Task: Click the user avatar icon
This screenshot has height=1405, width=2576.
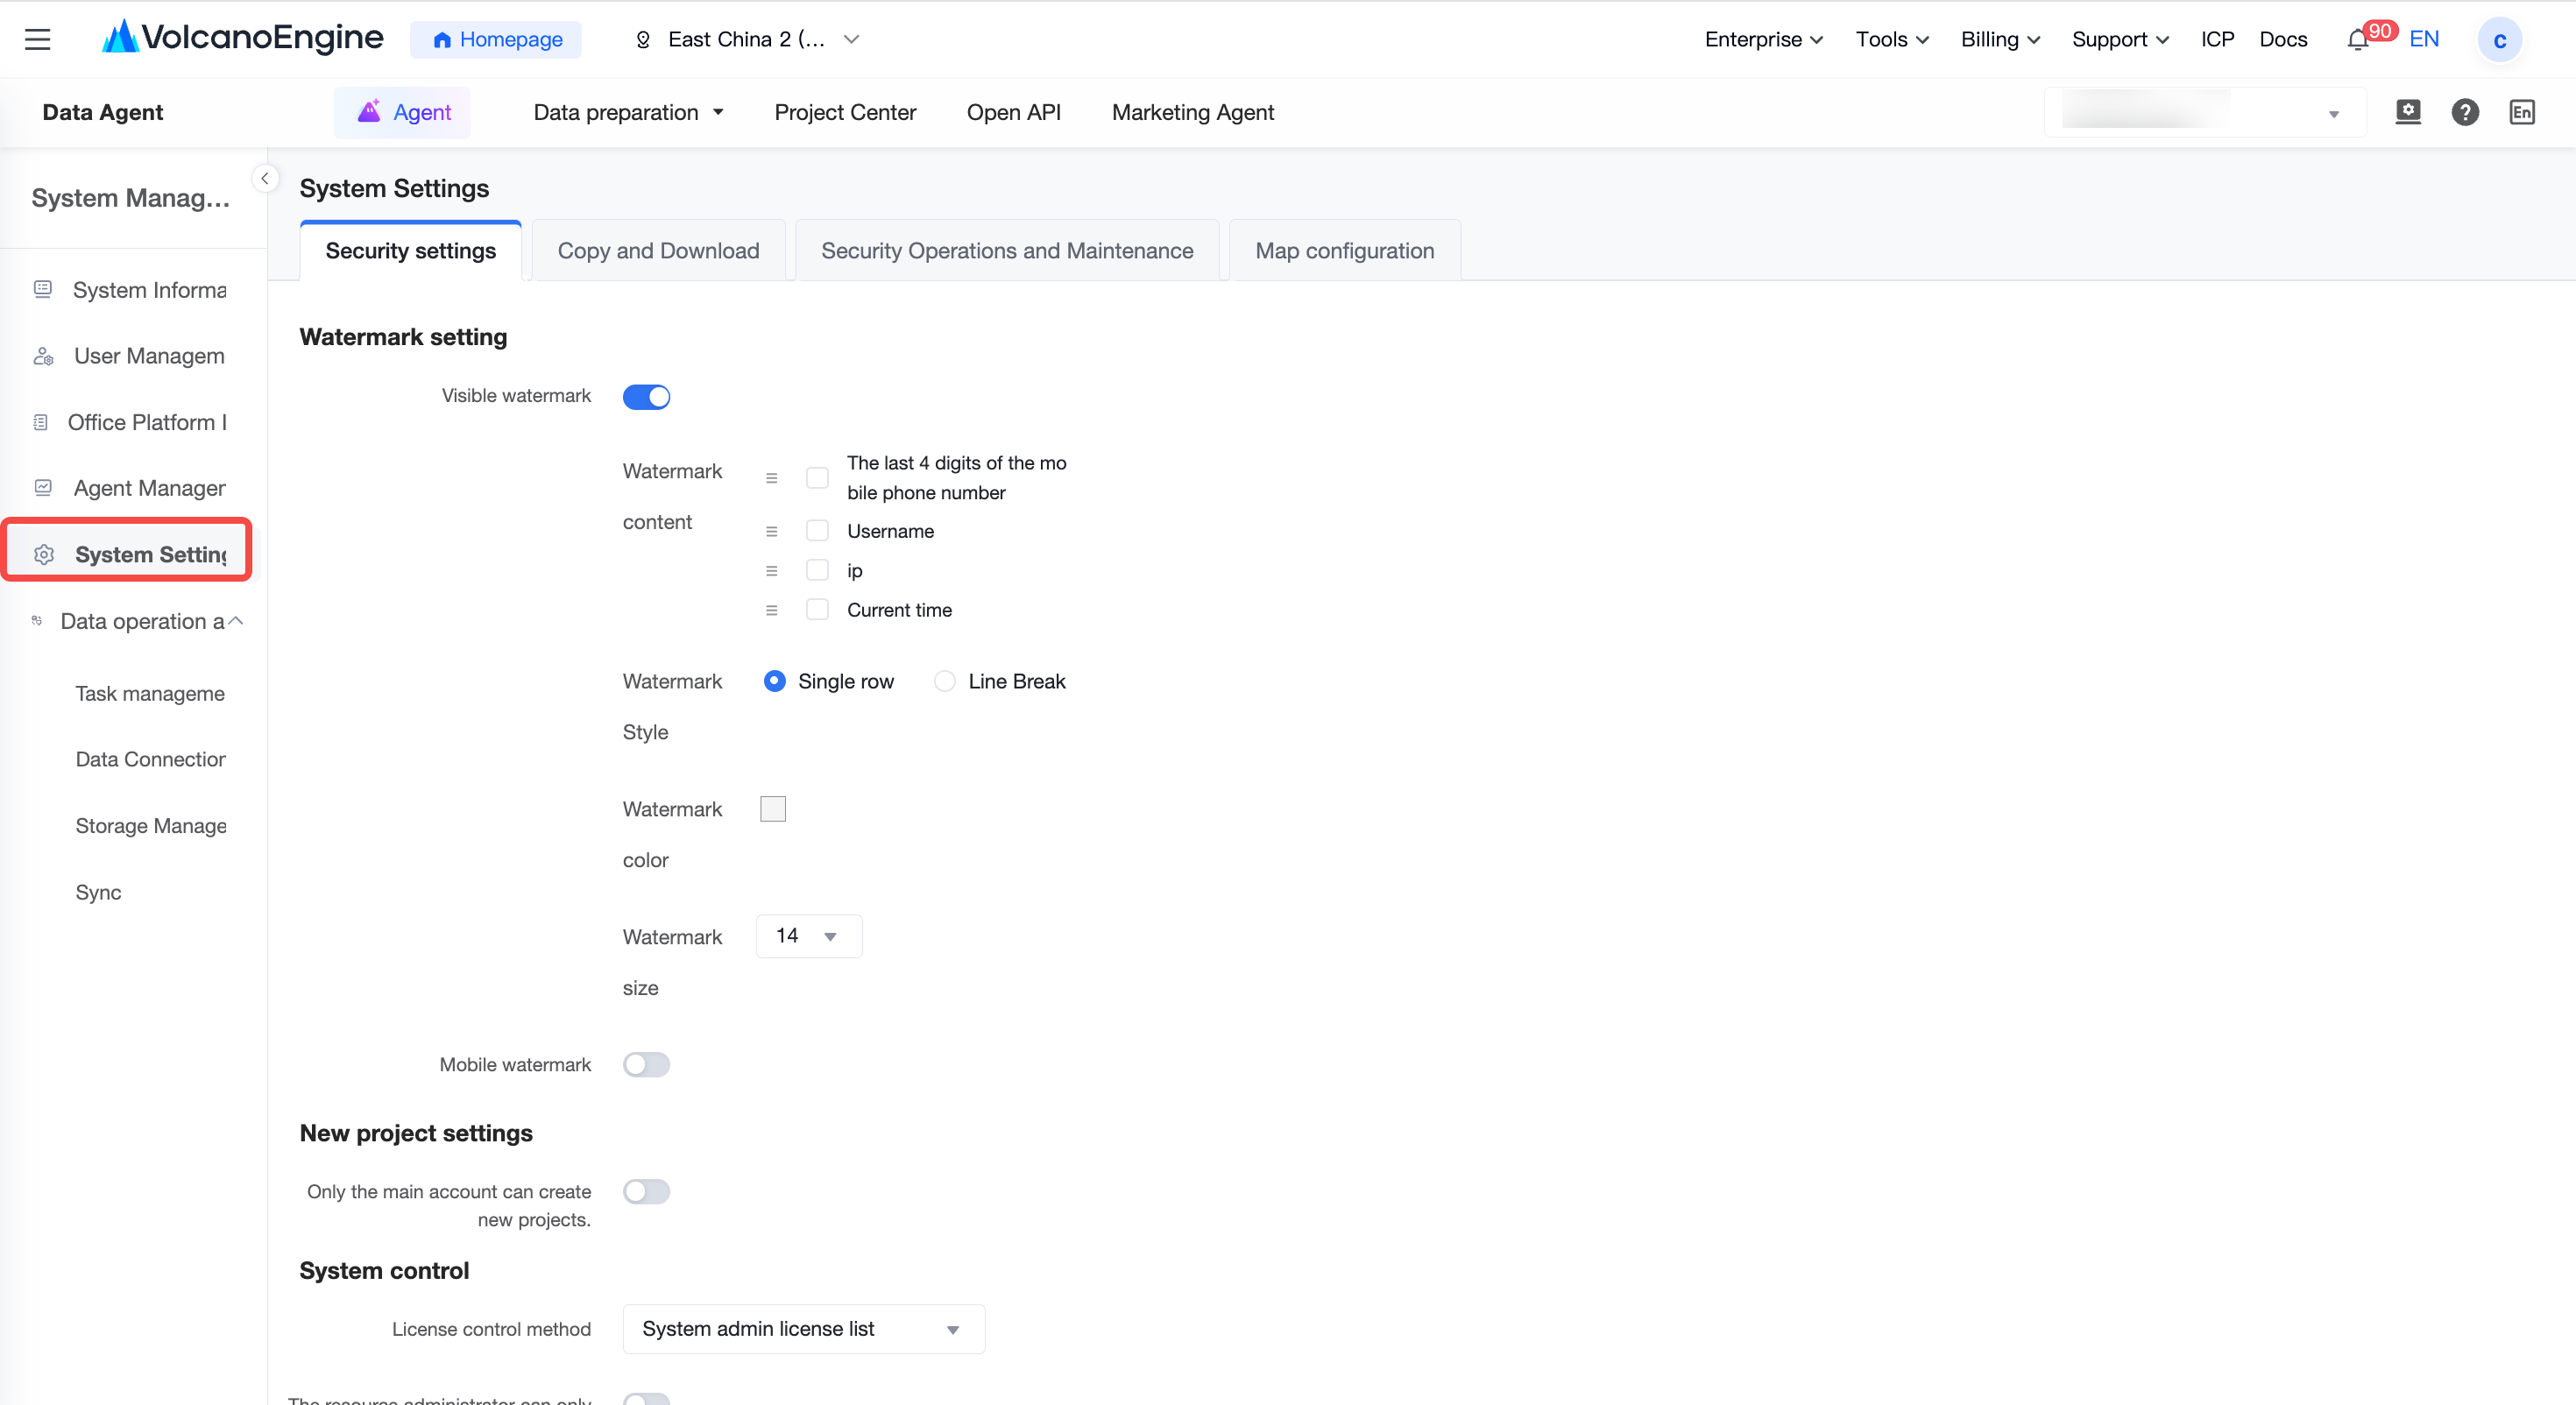Action: click(2499, 39)
